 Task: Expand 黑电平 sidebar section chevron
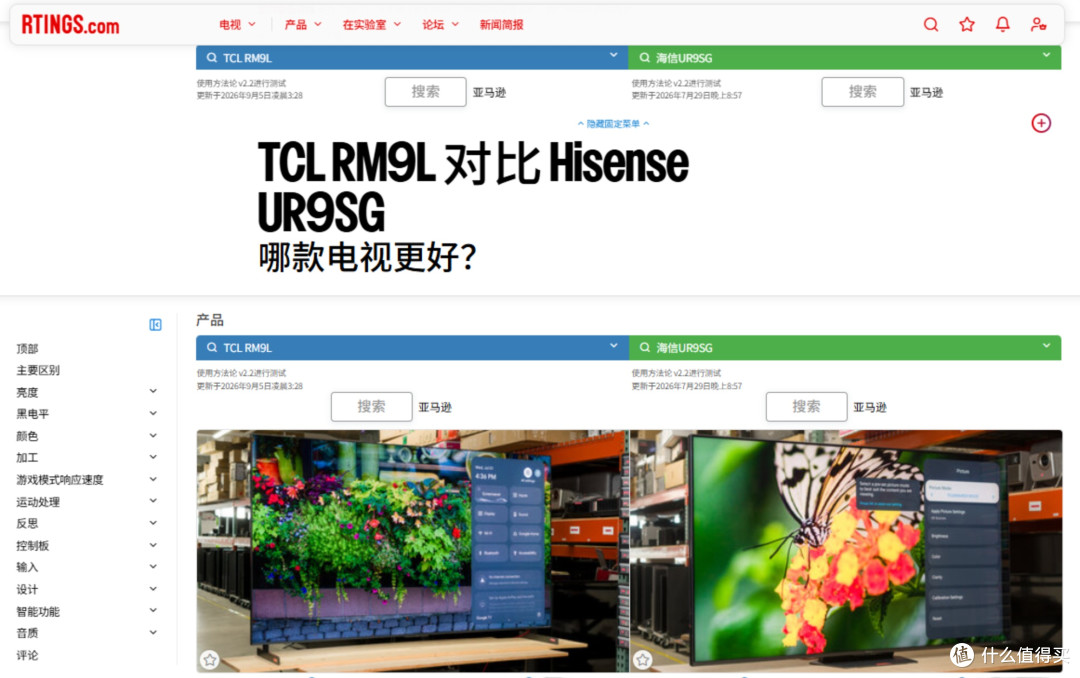tap(153, 413)
